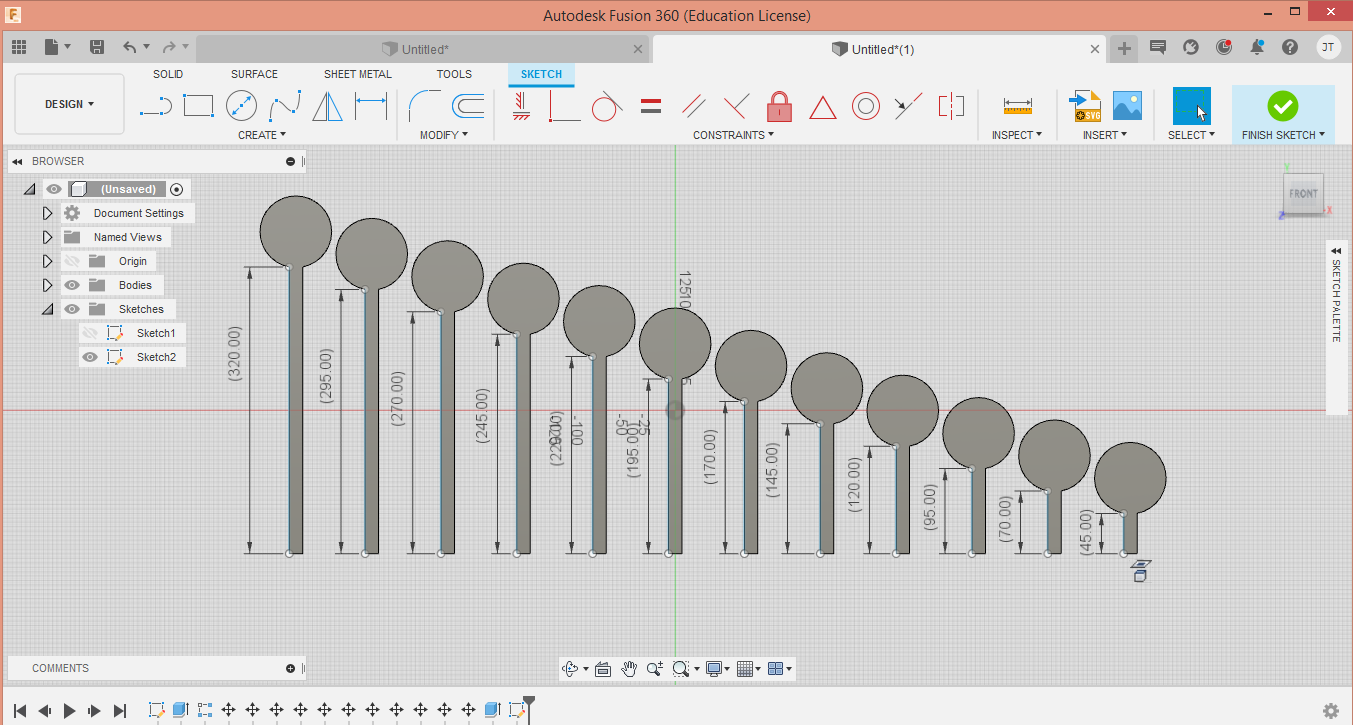The width and height of the screenshot is (1353, 725).
Task: Click the Save icon
Action: click(97, 47)
